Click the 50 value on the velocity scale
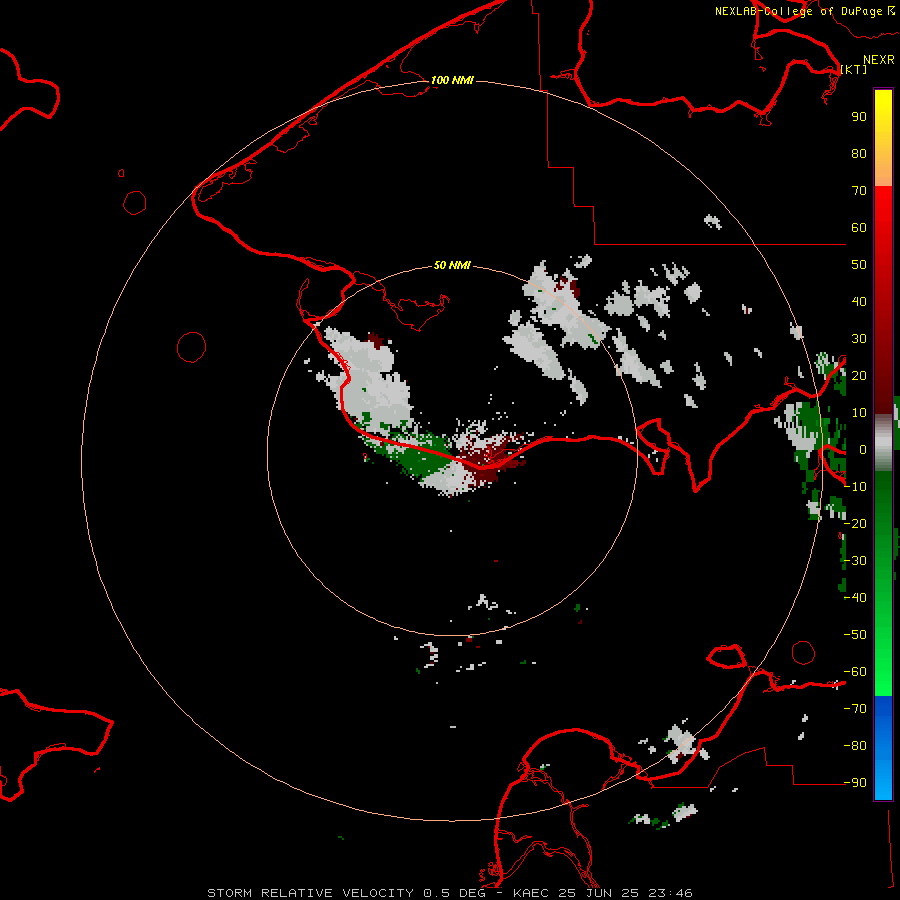Screen dimensions: 900x900 coord(859,265)
